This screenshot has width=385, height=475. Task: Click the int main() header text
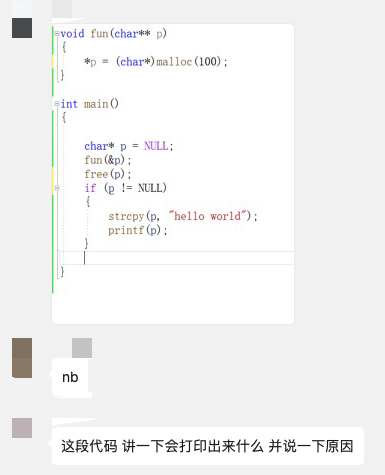pyautogui.click(x=90, y=104)
